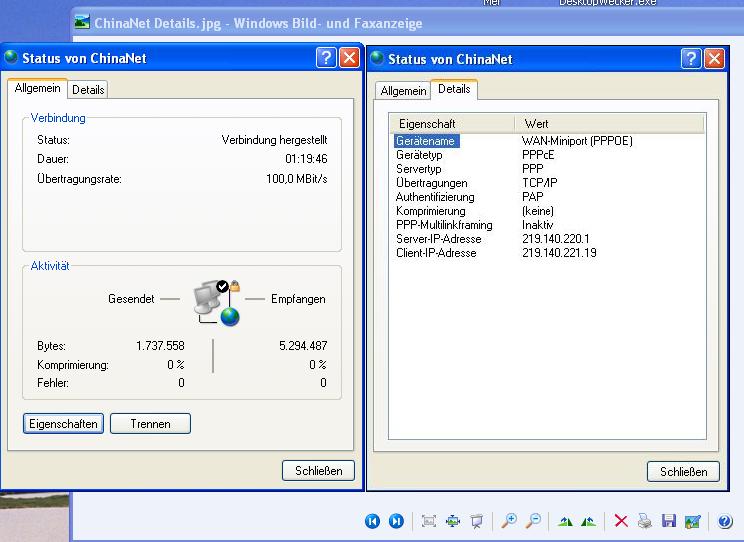This screenshot has width=744, height=542.
Task: Click Schließen in left dialog
Action: [x=318, y=471]
